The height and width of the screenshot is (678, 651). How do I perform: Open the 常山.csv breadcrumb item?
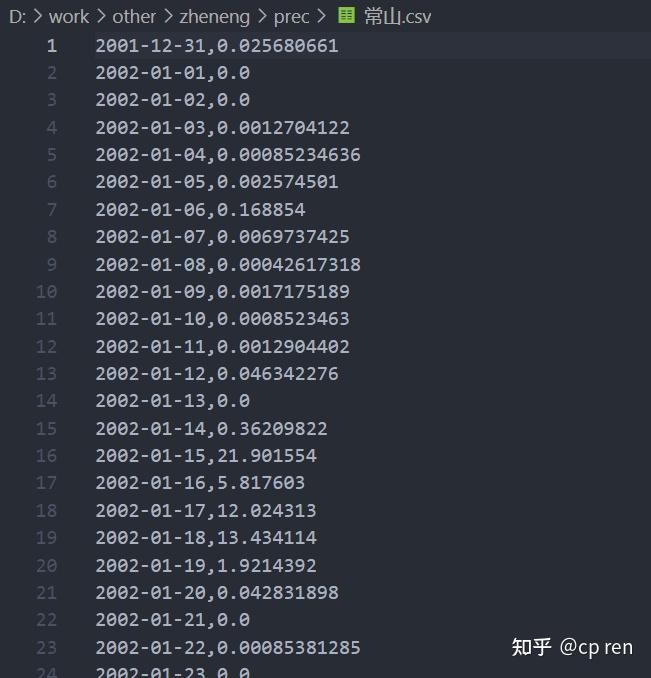(x=397, y=17)
